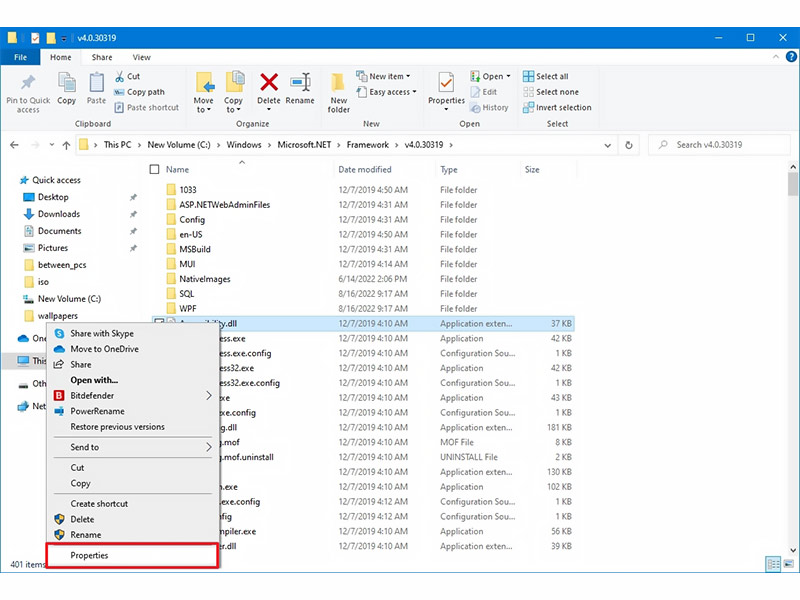Click the Bitdefender icon in context menu
The width and height of the screenshot is (800, 600).
pyautogui.click(x=60, y=395)
